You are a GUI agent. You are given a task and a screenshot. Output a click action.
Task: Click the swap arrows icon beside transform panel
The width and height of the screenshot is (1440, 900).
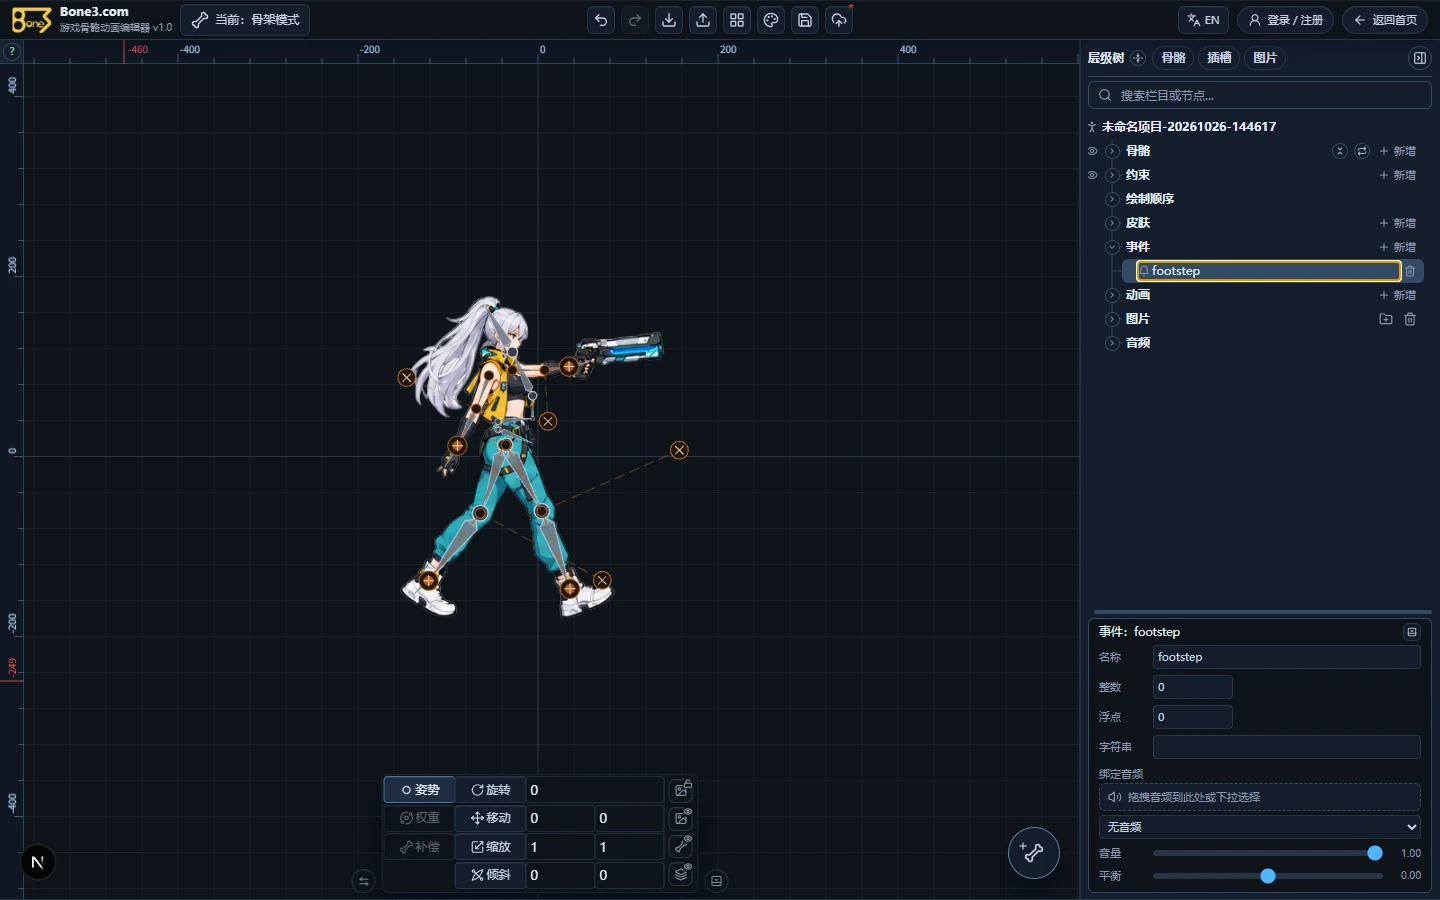click(x=364, y=881)
